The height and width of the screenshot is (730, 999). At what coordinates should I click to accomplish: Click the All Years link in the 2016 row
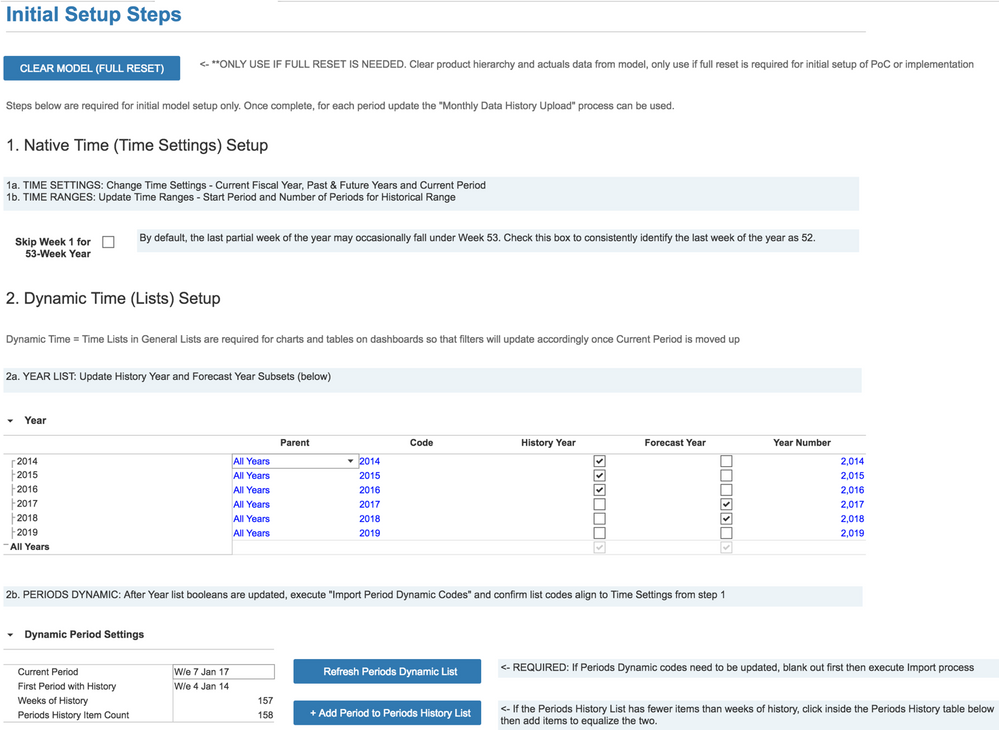(x=251, y=489)
